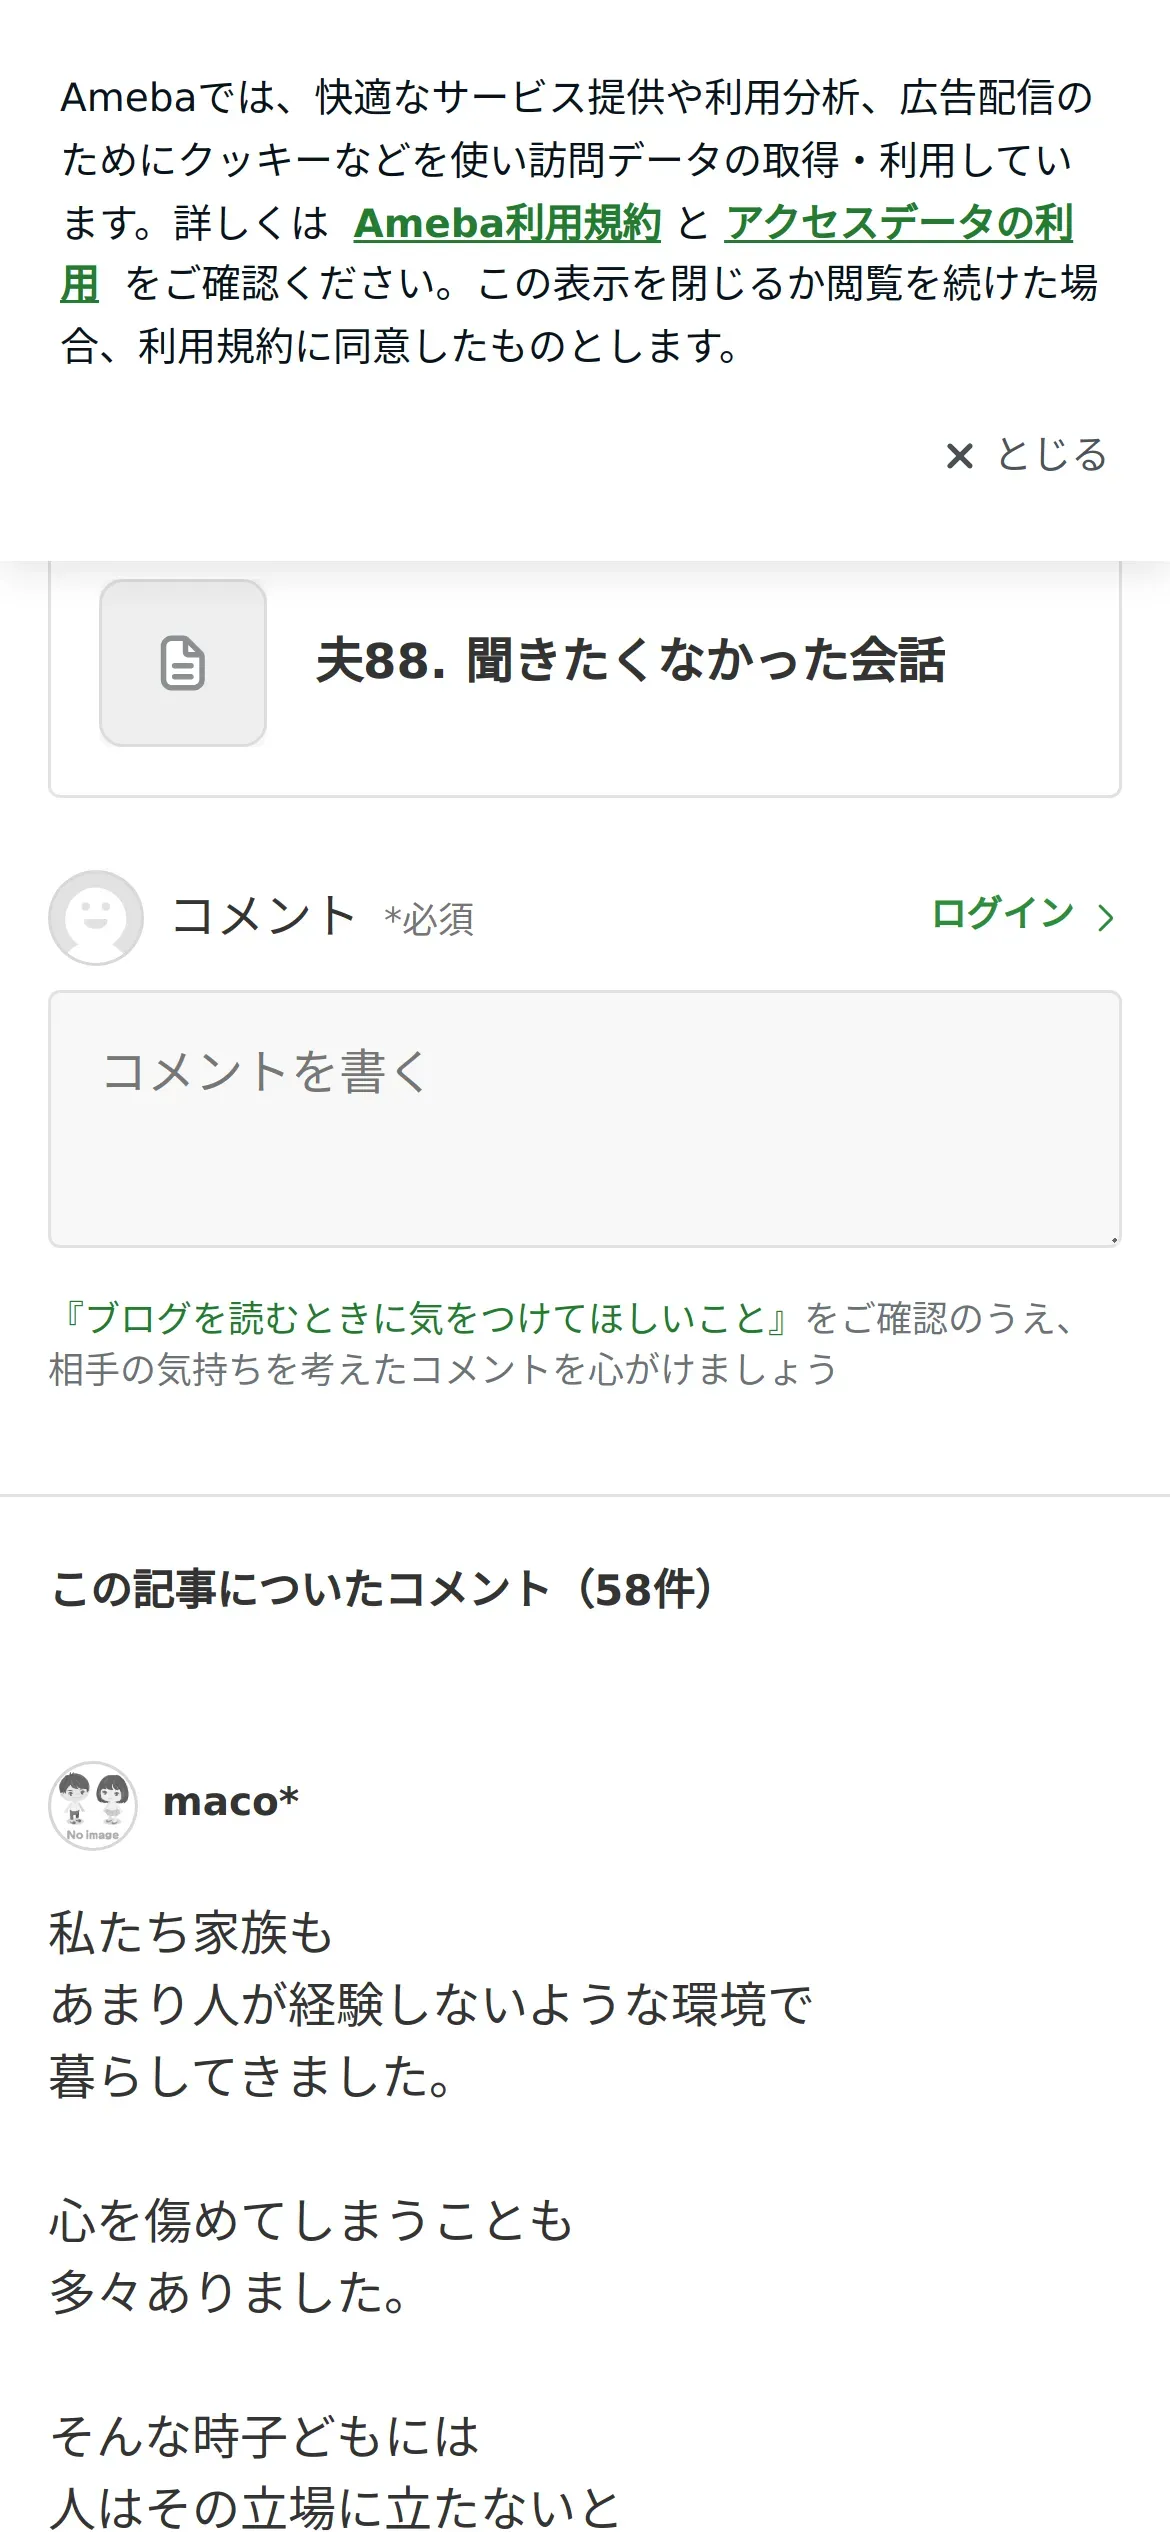Click the comment line 私たち家族も
The width and height of the screenshot is (1170, 2532).
tap(191, 1933)
